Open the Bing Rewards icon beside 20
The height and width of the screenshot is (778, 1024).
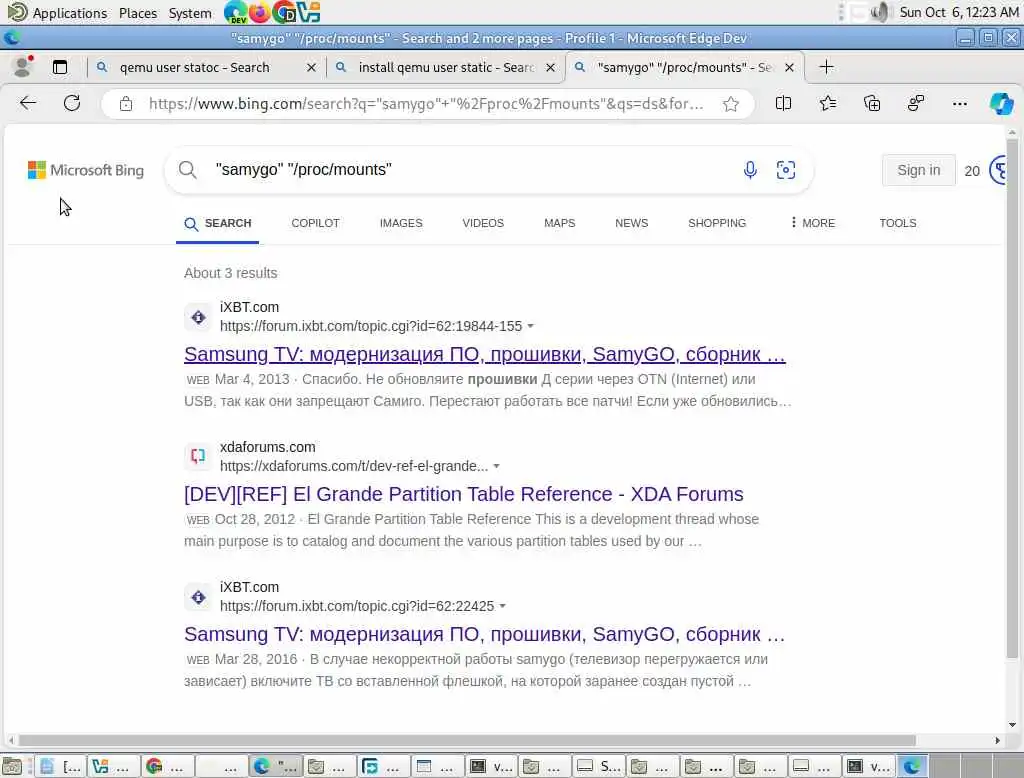point(999,170)
